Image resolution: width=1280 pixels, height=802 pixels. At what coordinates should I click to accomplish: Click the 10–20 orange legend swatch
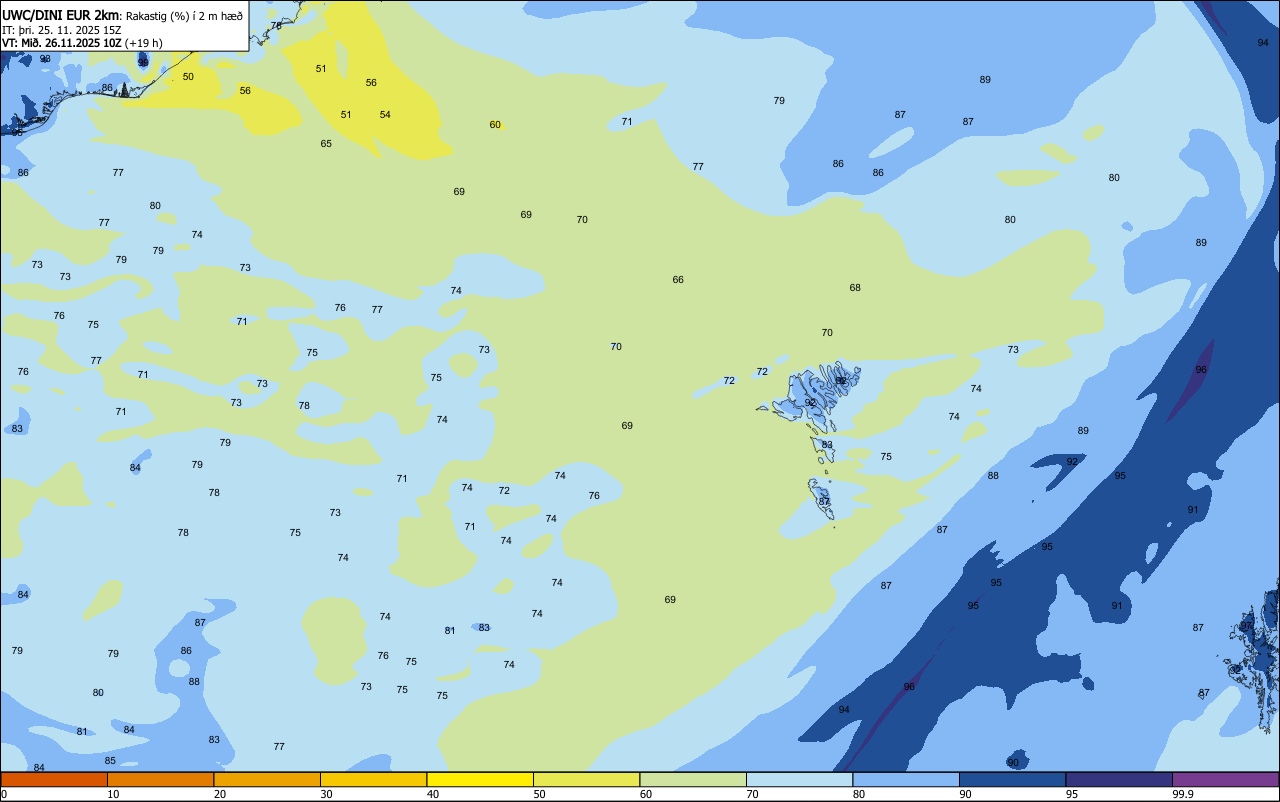coord(160,779)
